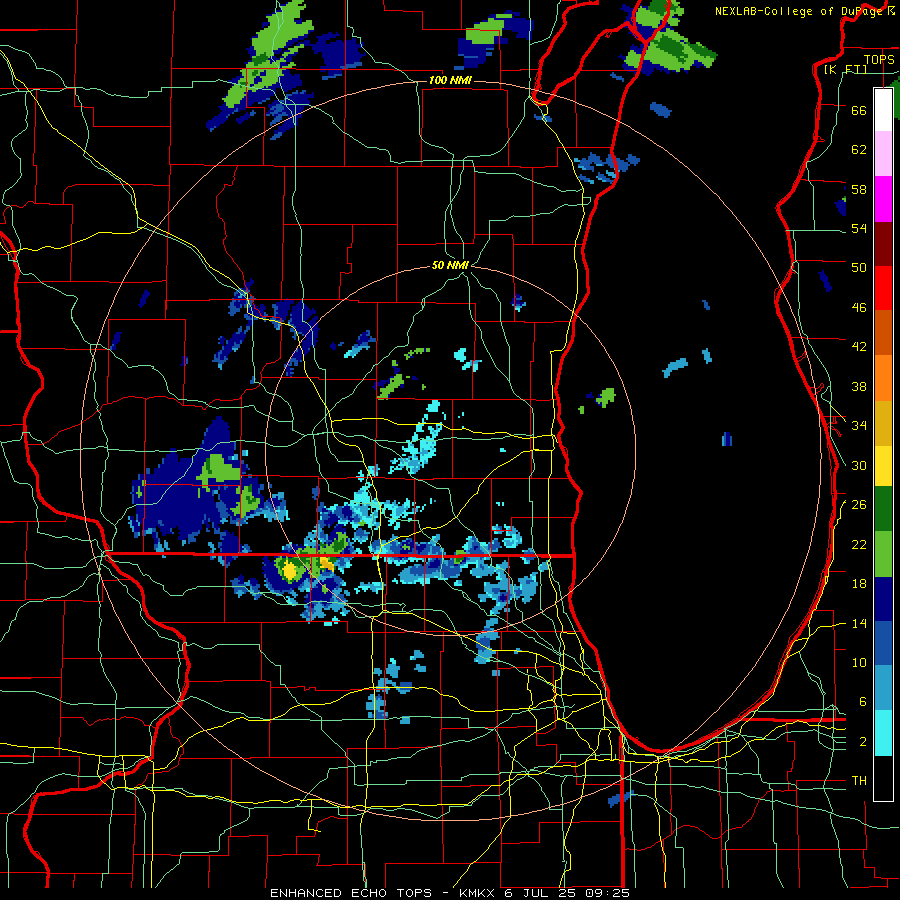Click the light green legend swatch

pos(883,554)
